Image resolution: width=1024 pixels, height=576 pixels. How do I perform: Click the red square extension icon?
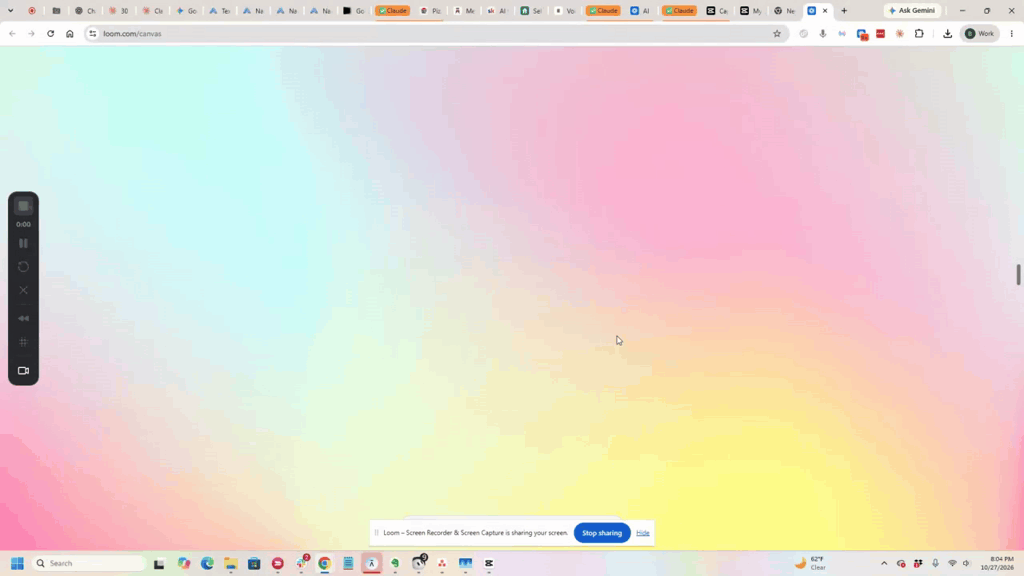tap(880, 33)
